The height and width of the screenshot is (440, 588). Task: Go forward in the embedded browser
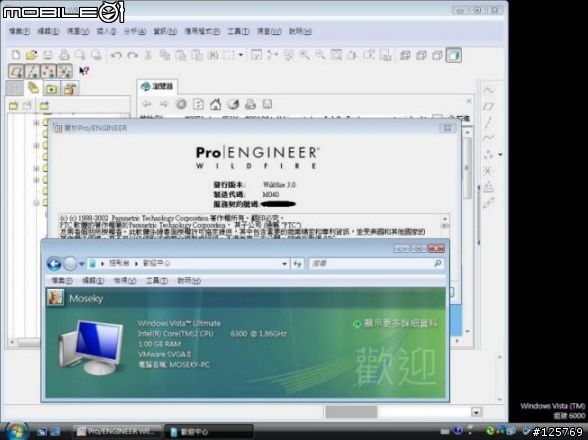[x=164, y=104]
